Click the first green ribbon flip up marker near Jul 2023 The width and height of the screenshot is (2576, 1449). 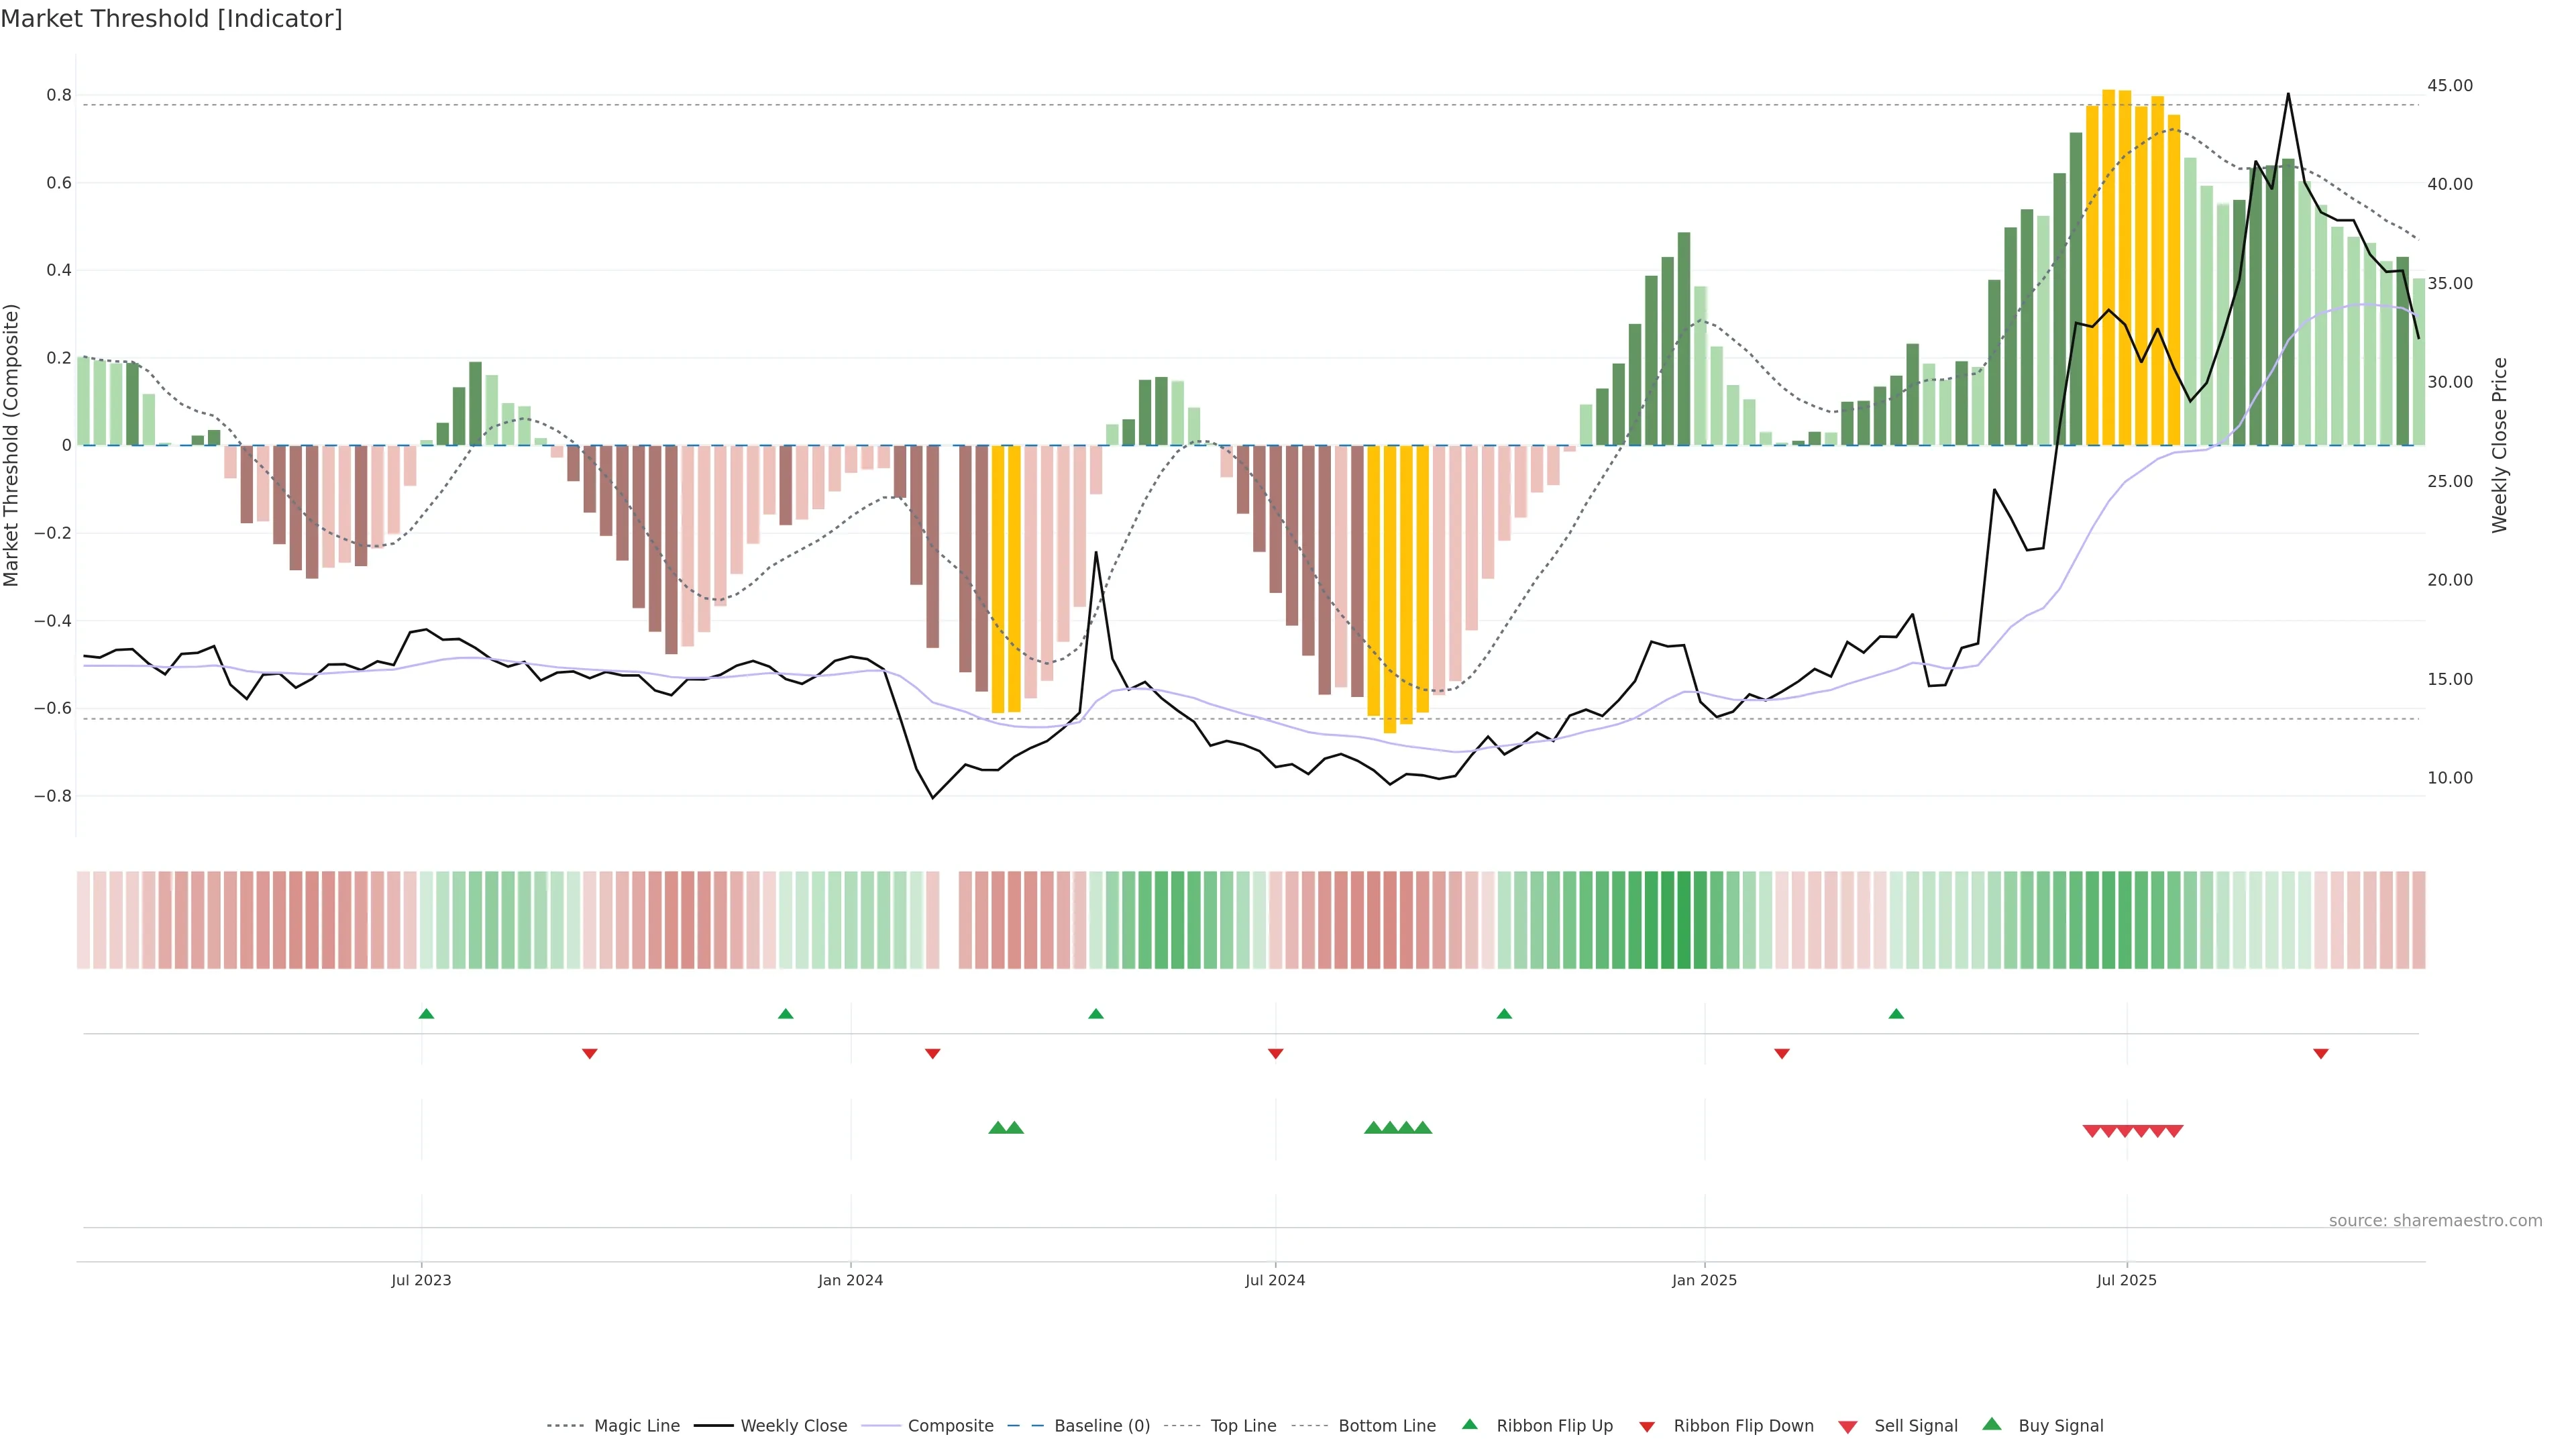click(426, 1014)
